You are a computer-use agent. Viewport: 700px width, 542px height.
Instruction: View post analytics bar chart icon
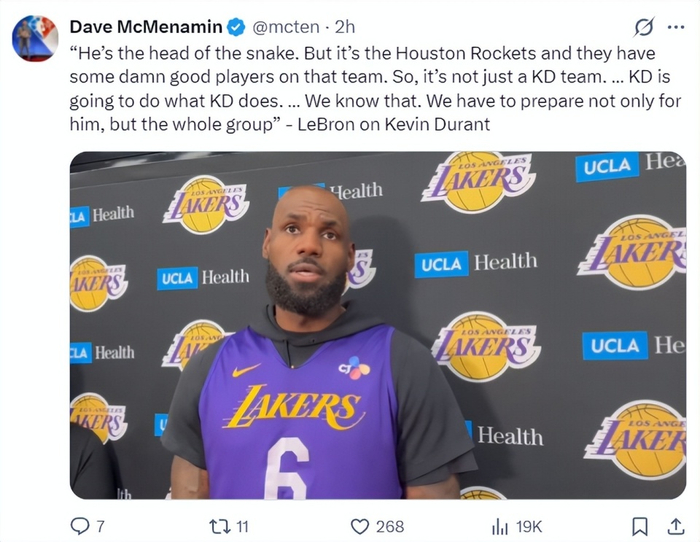point(500,525)
